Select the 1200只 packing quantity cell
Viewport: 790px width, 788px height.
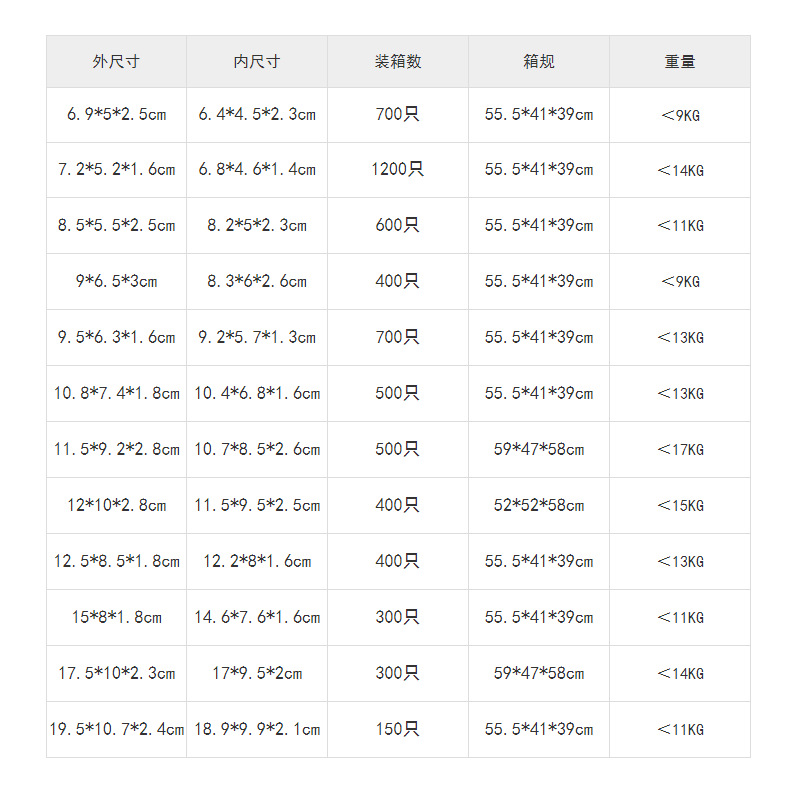(x=398, y=170)
